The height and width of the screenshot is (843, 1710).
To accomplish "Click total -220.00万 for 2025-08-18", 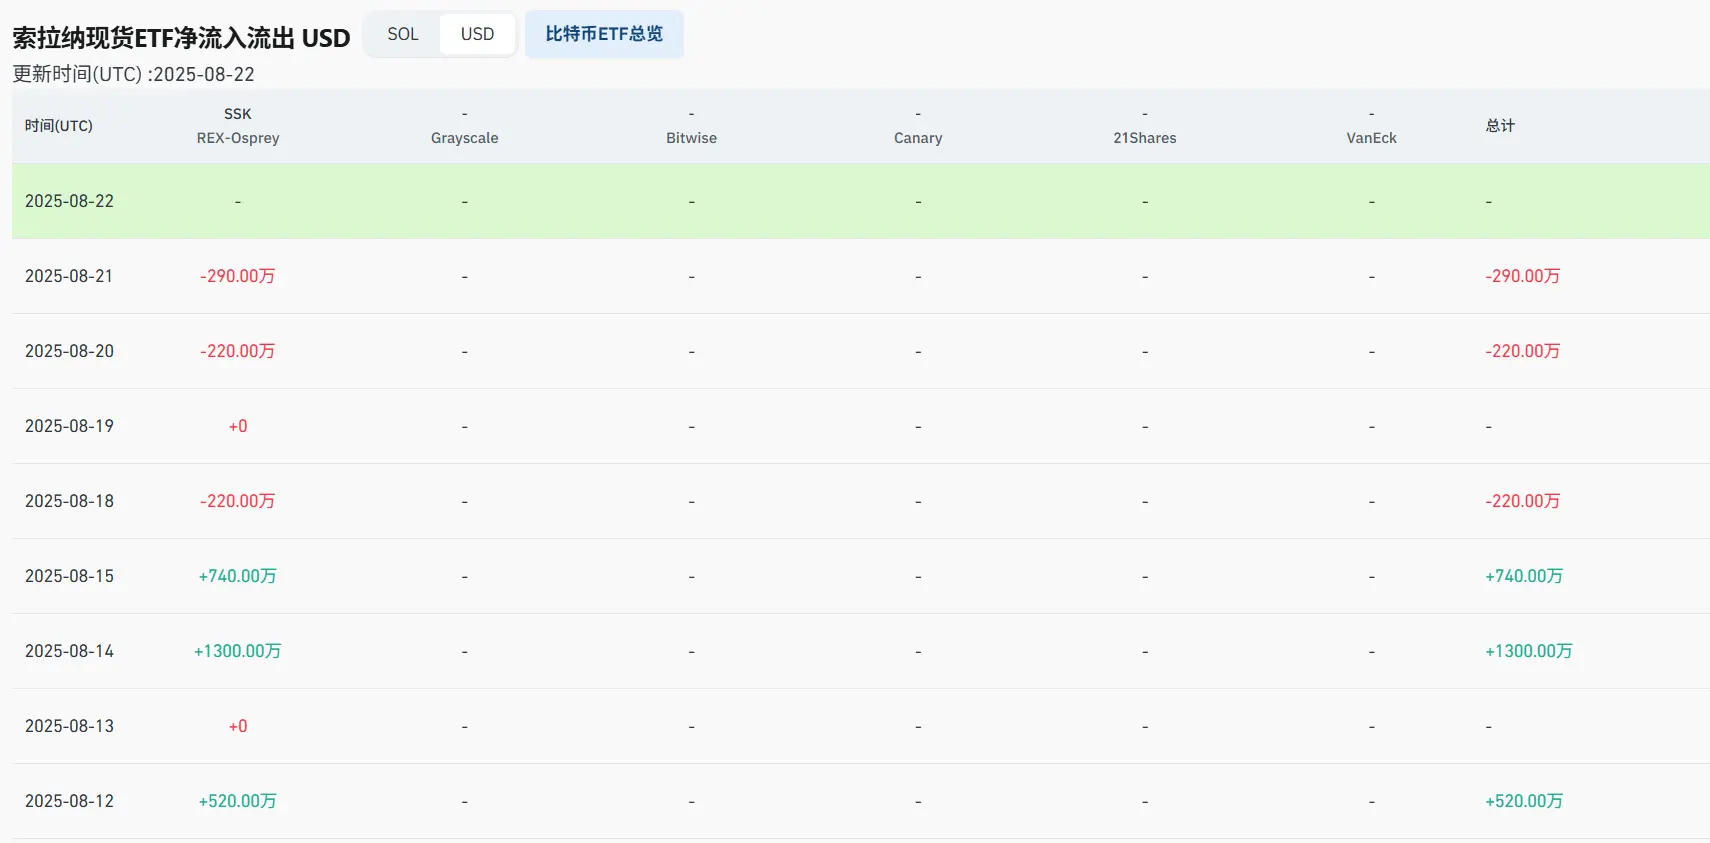I will point(1523,501).
